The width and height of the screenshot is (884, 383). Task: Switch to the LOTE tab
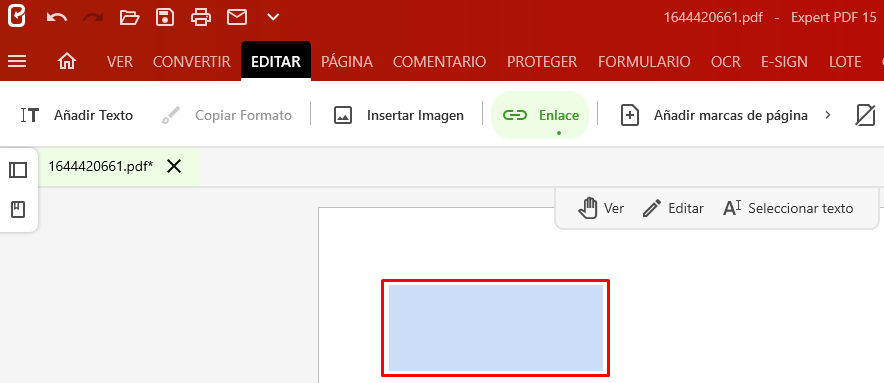click(x=845, y=61)
